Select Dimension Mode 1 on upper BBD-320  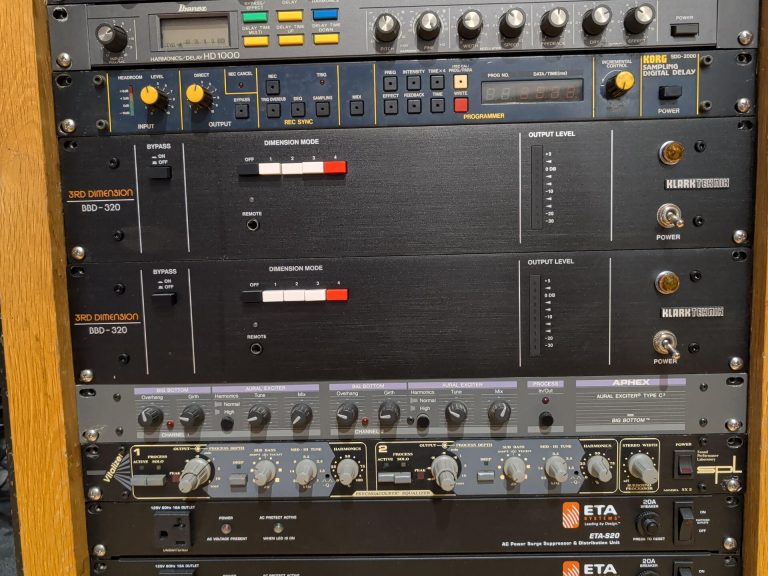tap(269, 168)
